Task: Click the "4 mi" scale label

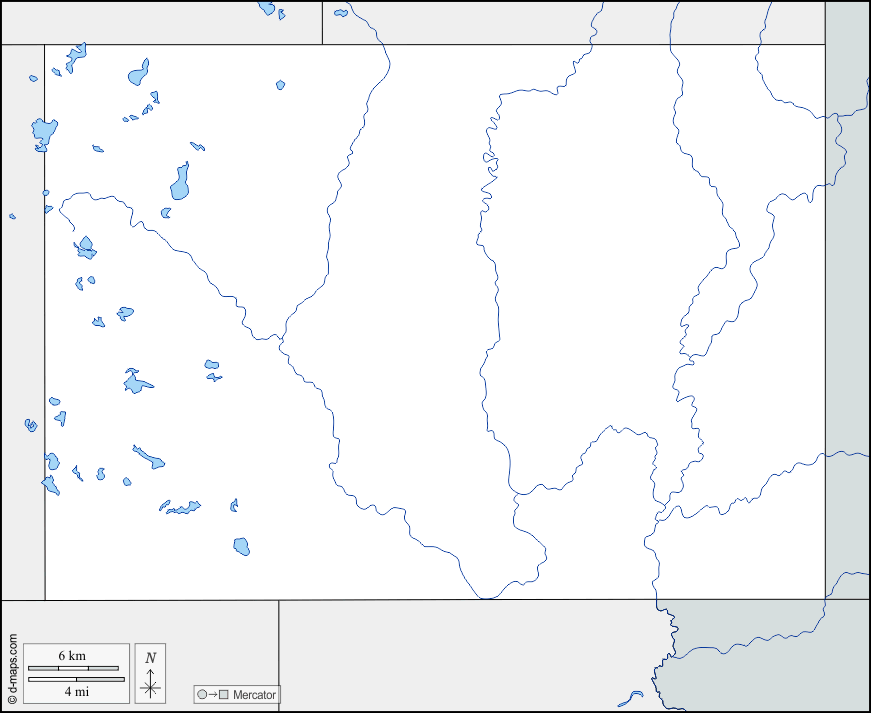Action: [x=77, y=692]
